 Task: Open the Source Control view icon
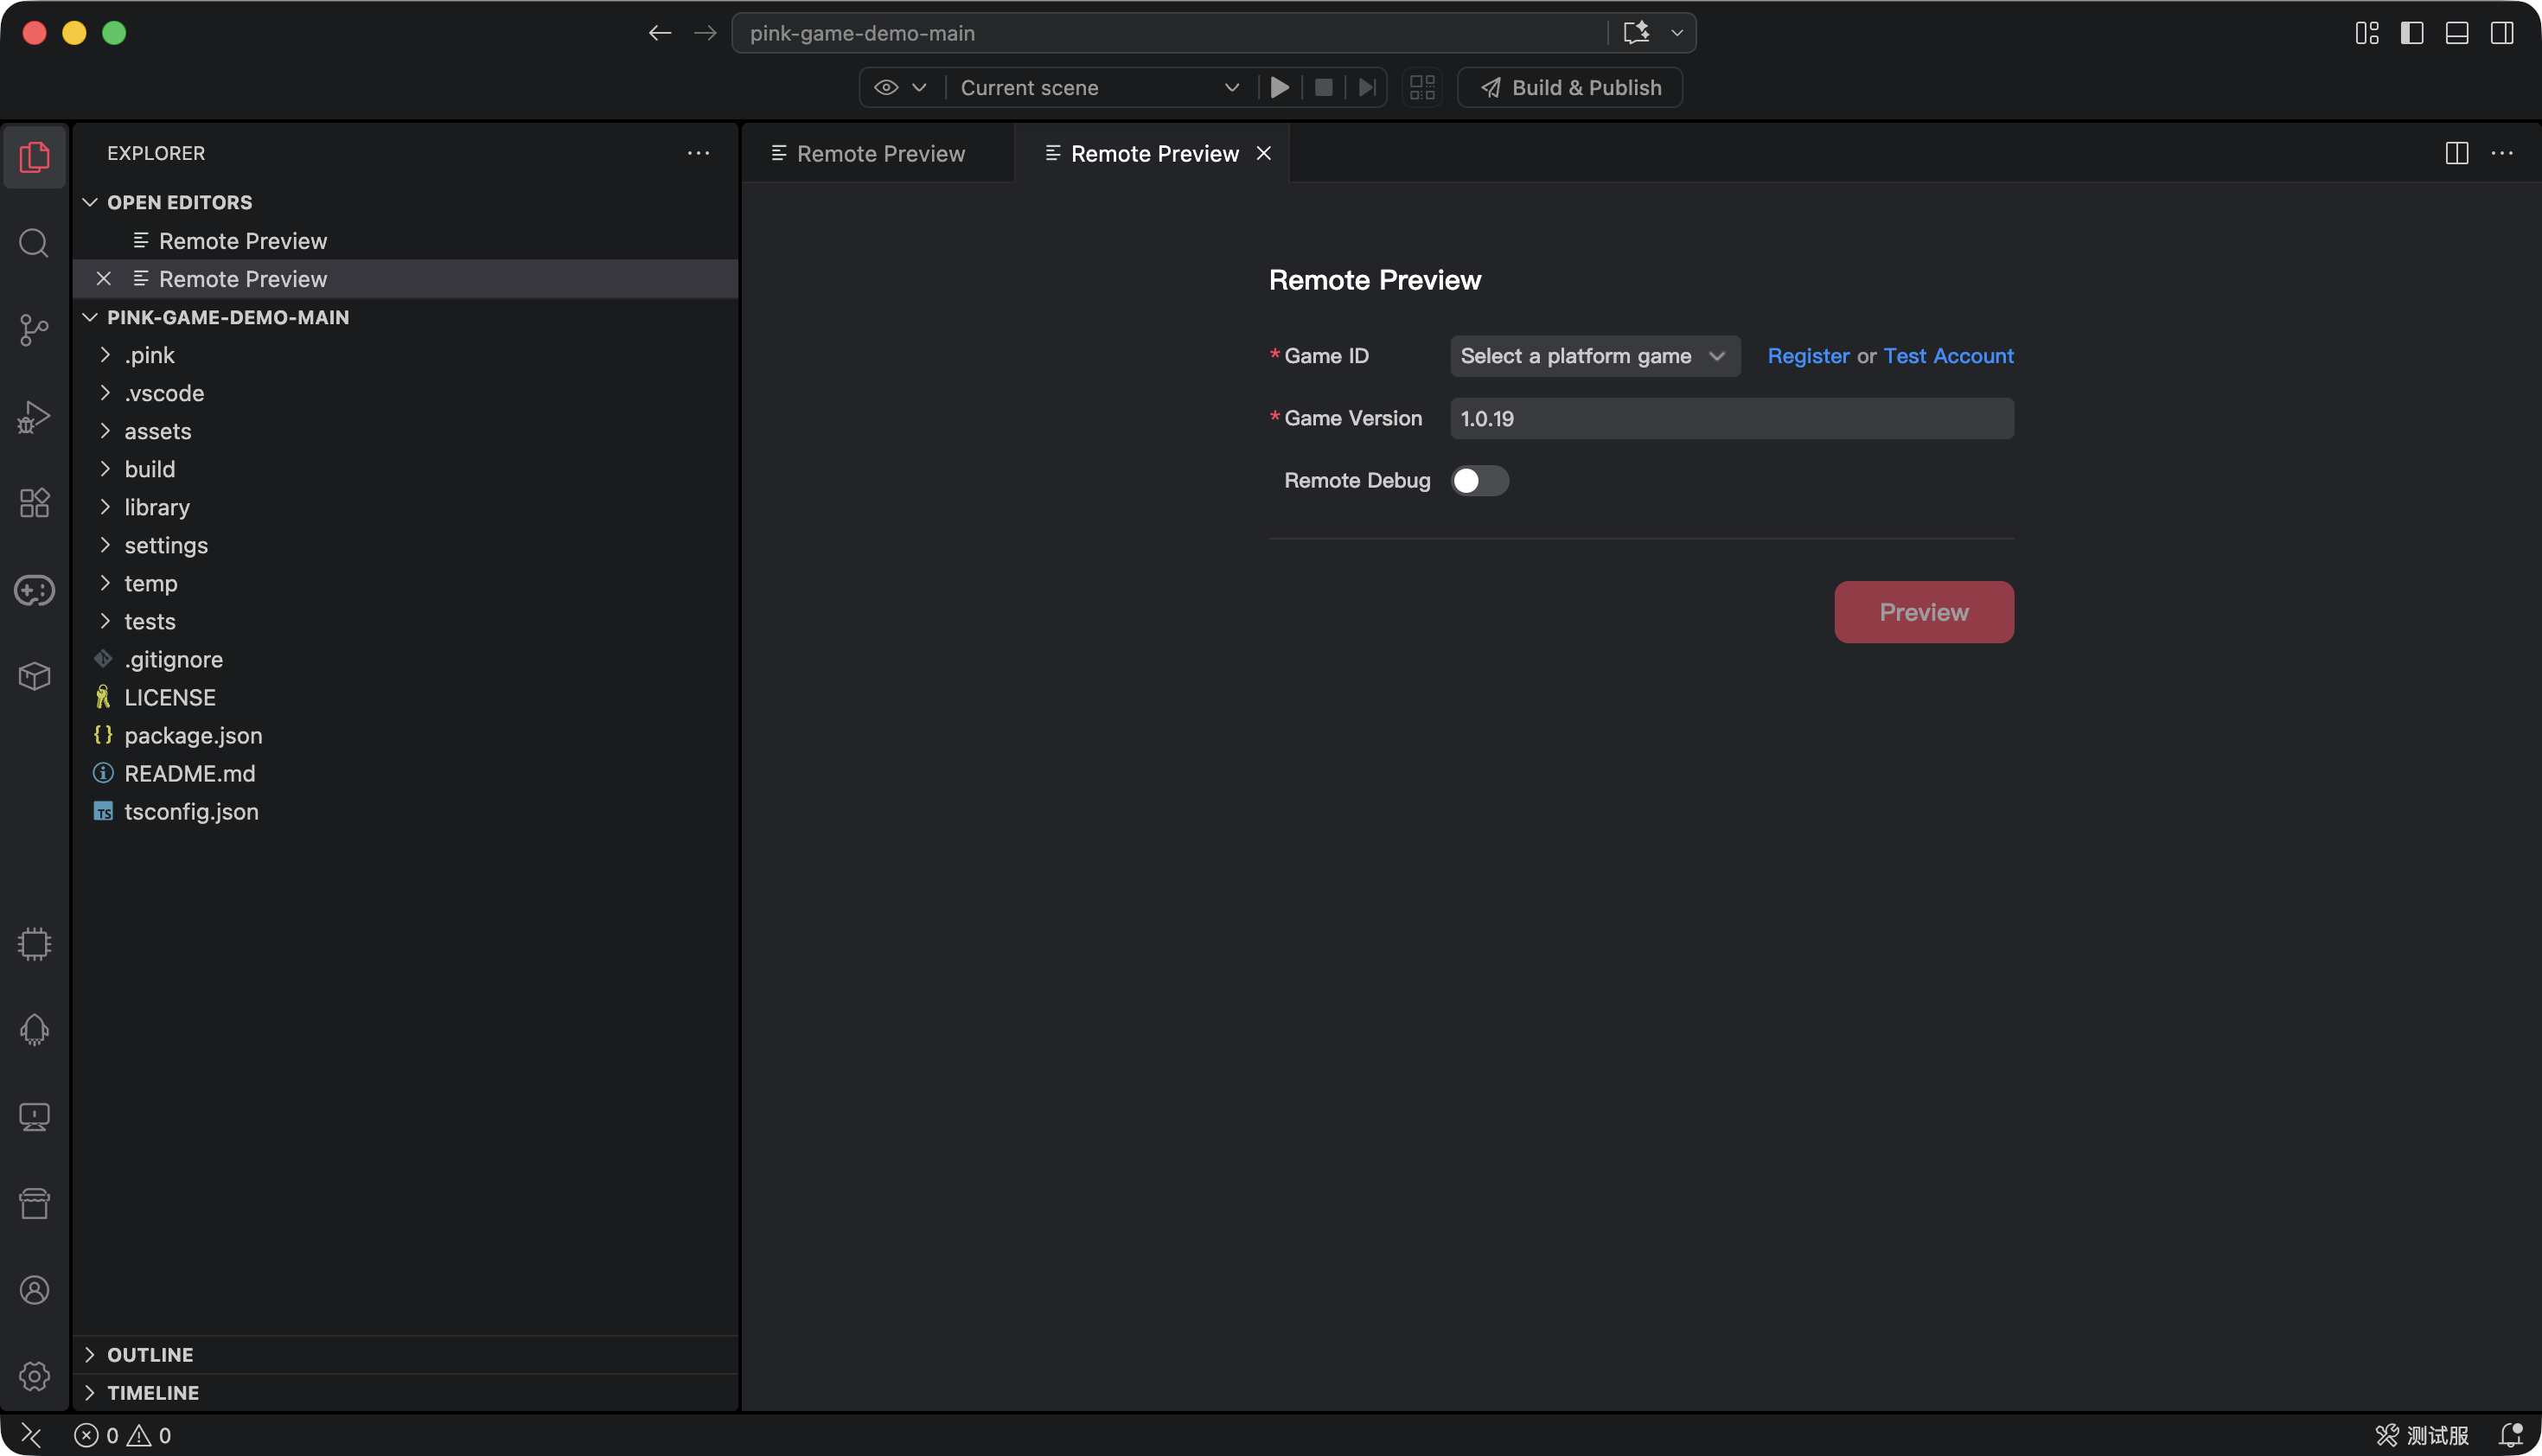point(34,330)
